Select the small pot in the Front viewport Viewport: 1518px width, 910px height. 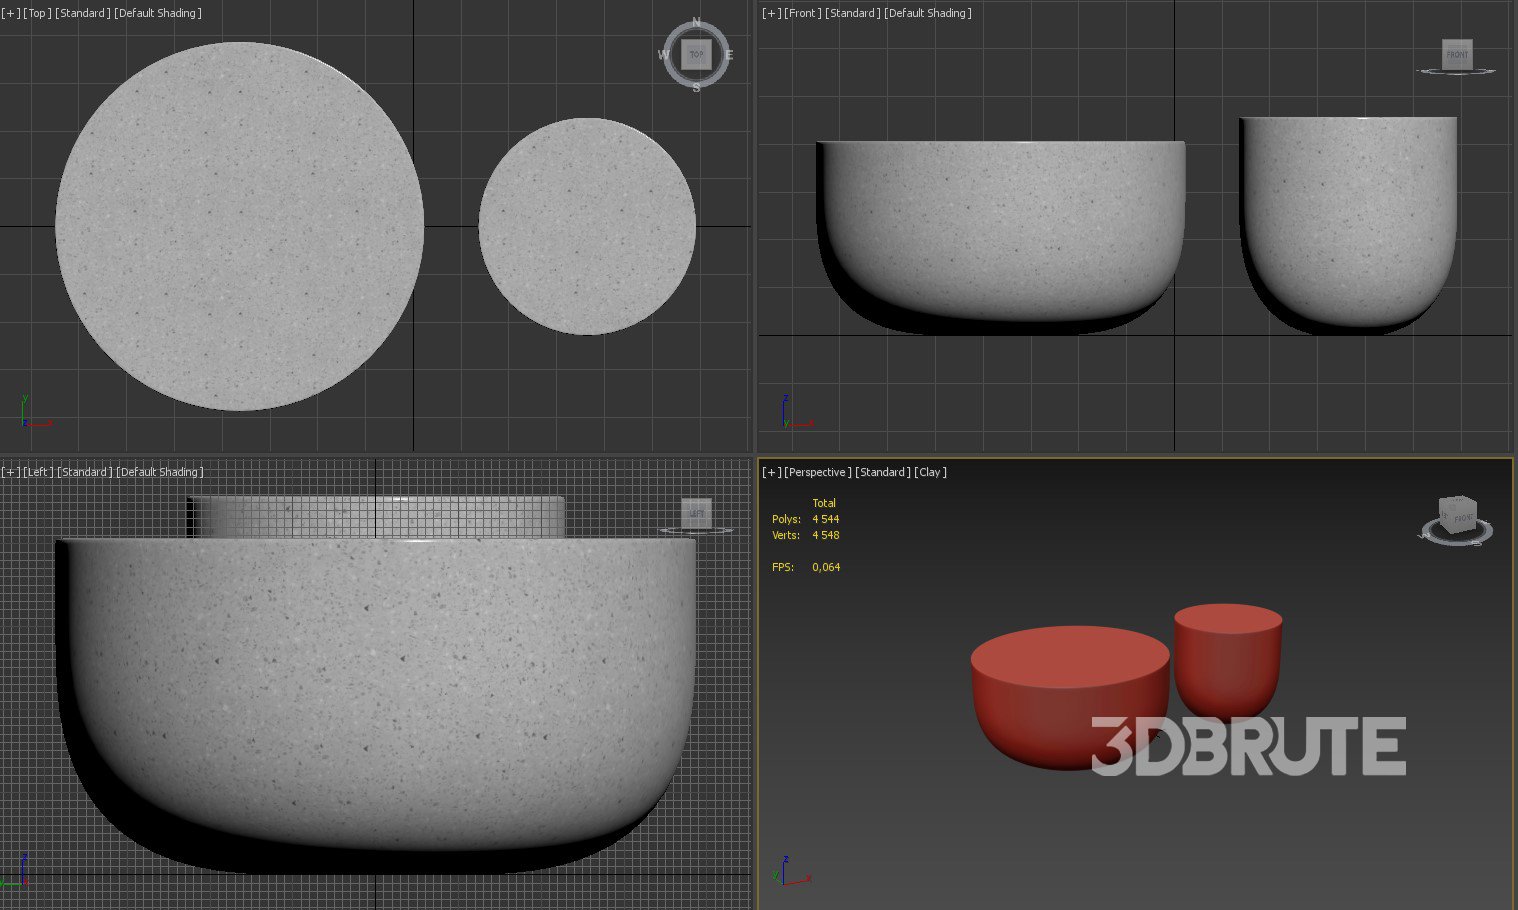tap(1348, 220)
